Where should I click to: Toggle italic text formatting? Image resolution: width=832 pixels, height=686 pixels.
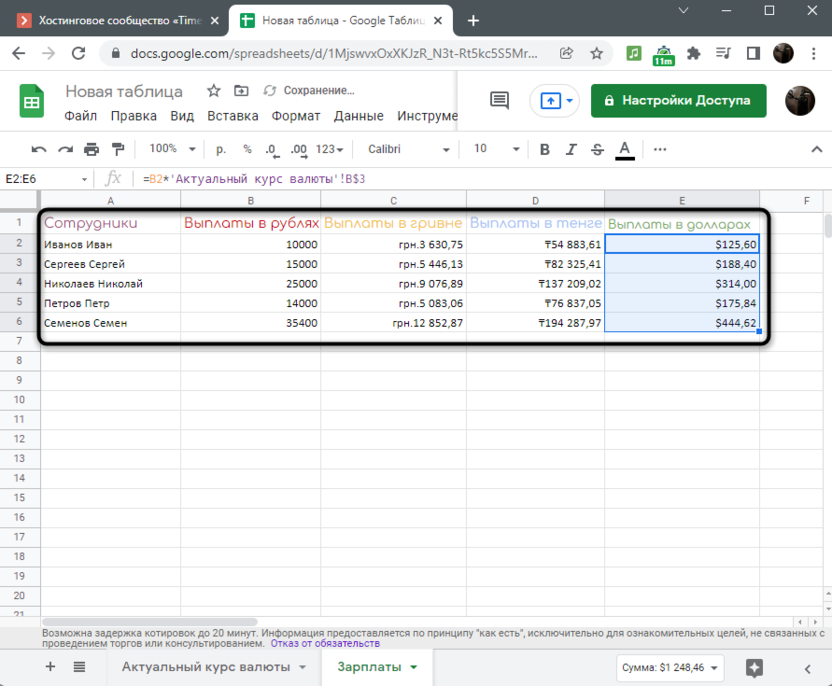[x=571, y=150]
